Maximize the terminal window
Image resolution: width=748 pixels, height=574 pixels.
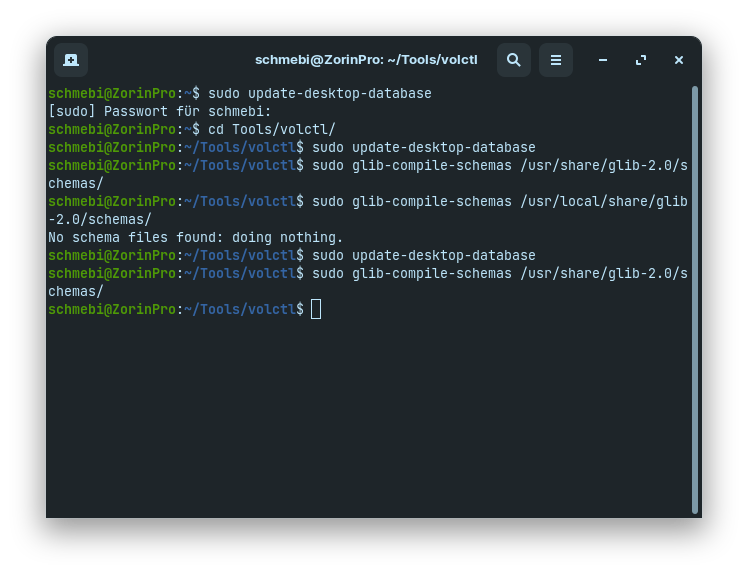click(x=641, y=60)
